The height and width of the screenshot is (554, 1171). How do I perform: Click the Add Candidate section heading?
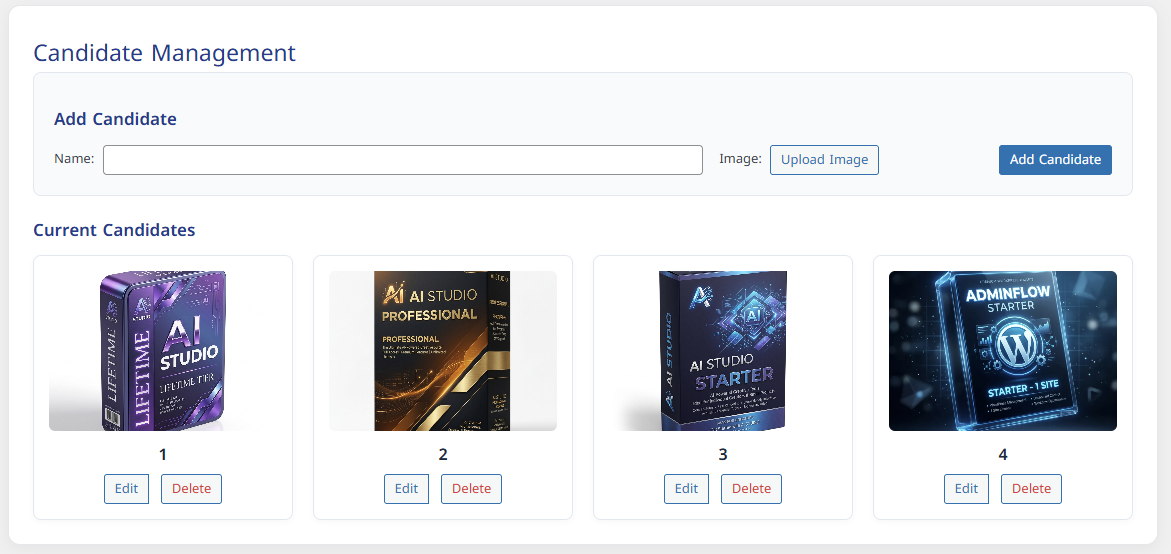click(x=116, y=119)
